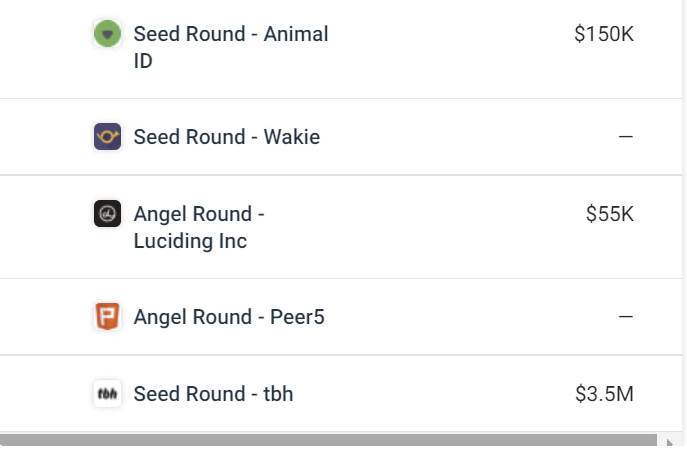The image size is (687, 455).
Task: Open the Seed Round - tbh link
Action: [x=213, y=394]
